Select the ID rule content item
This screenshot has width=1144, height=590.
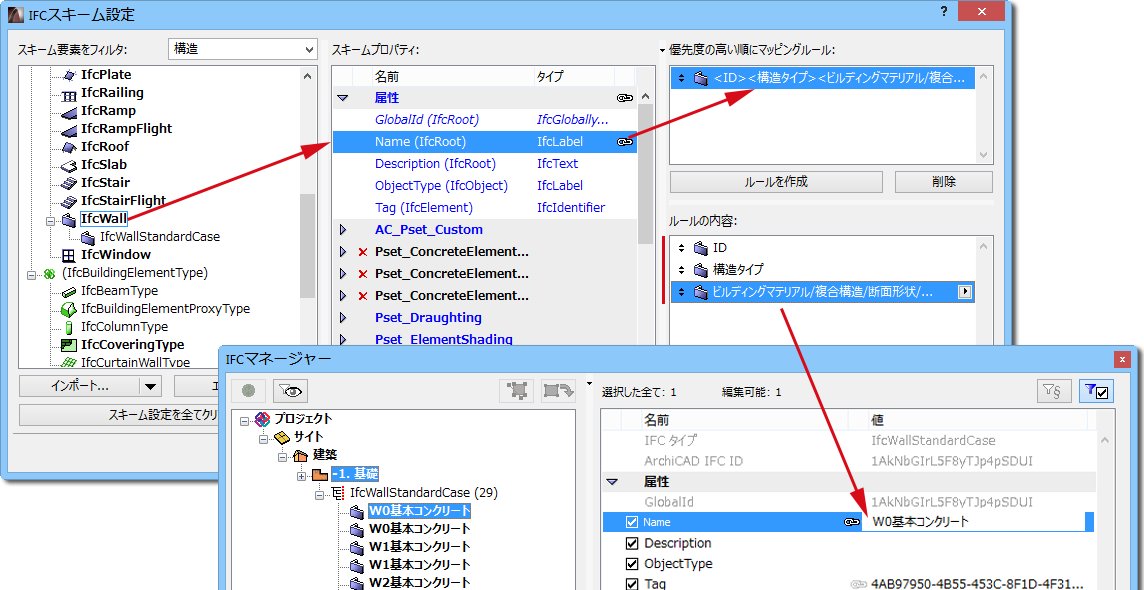pyautogui.click(x=822, y=248)
